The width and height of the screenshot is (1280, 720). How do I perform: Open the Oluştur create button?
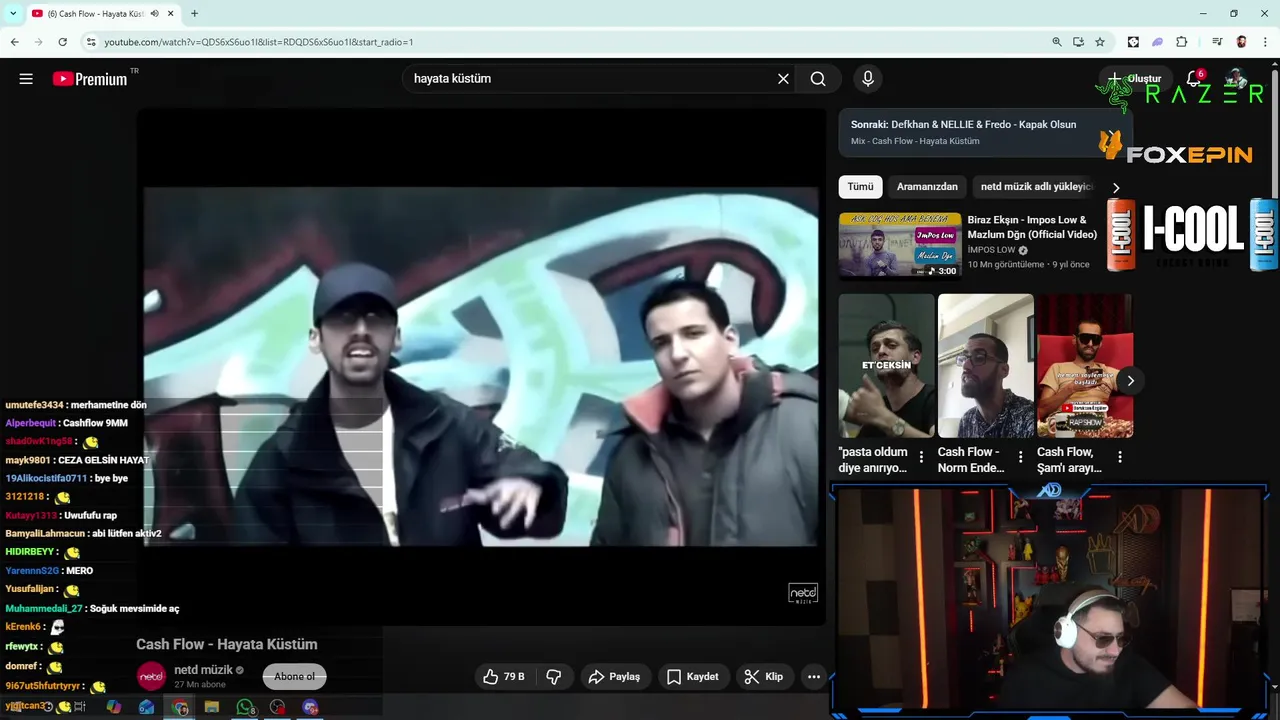coord(1134,79)
